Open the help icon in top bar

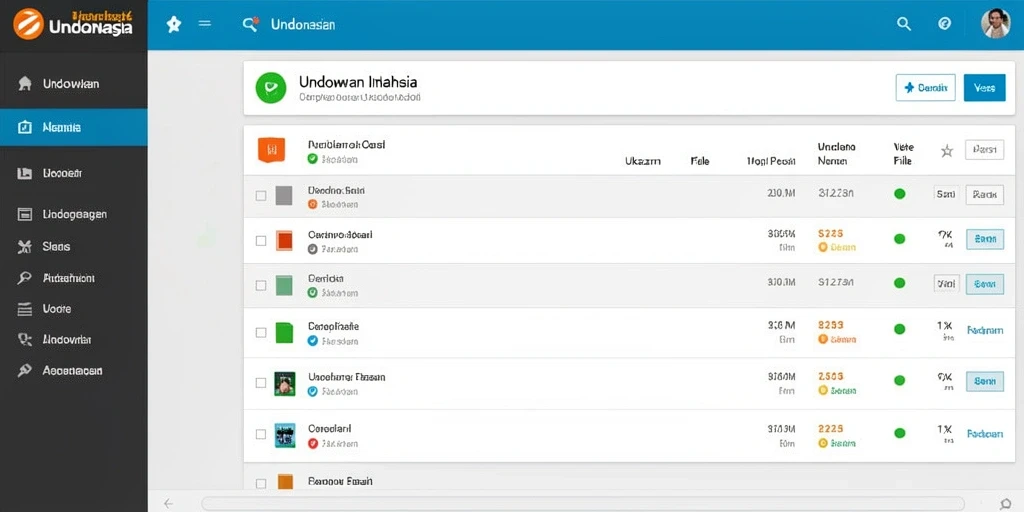tap(944, 24)
